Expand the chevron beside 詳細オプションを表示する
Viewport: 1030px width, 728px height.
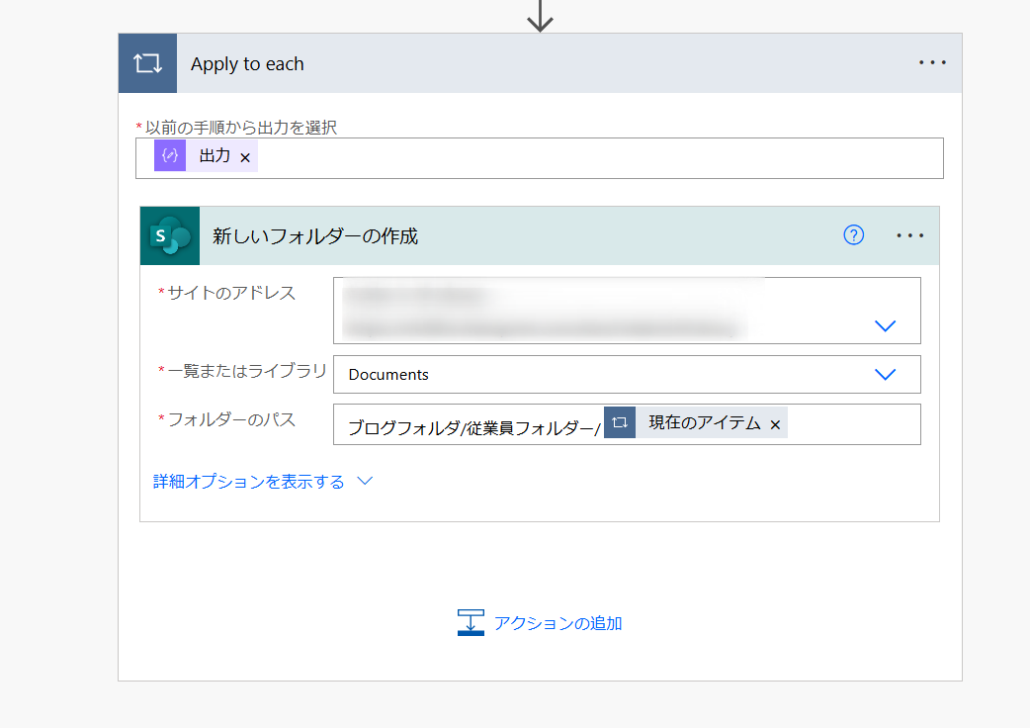(365, 481)
